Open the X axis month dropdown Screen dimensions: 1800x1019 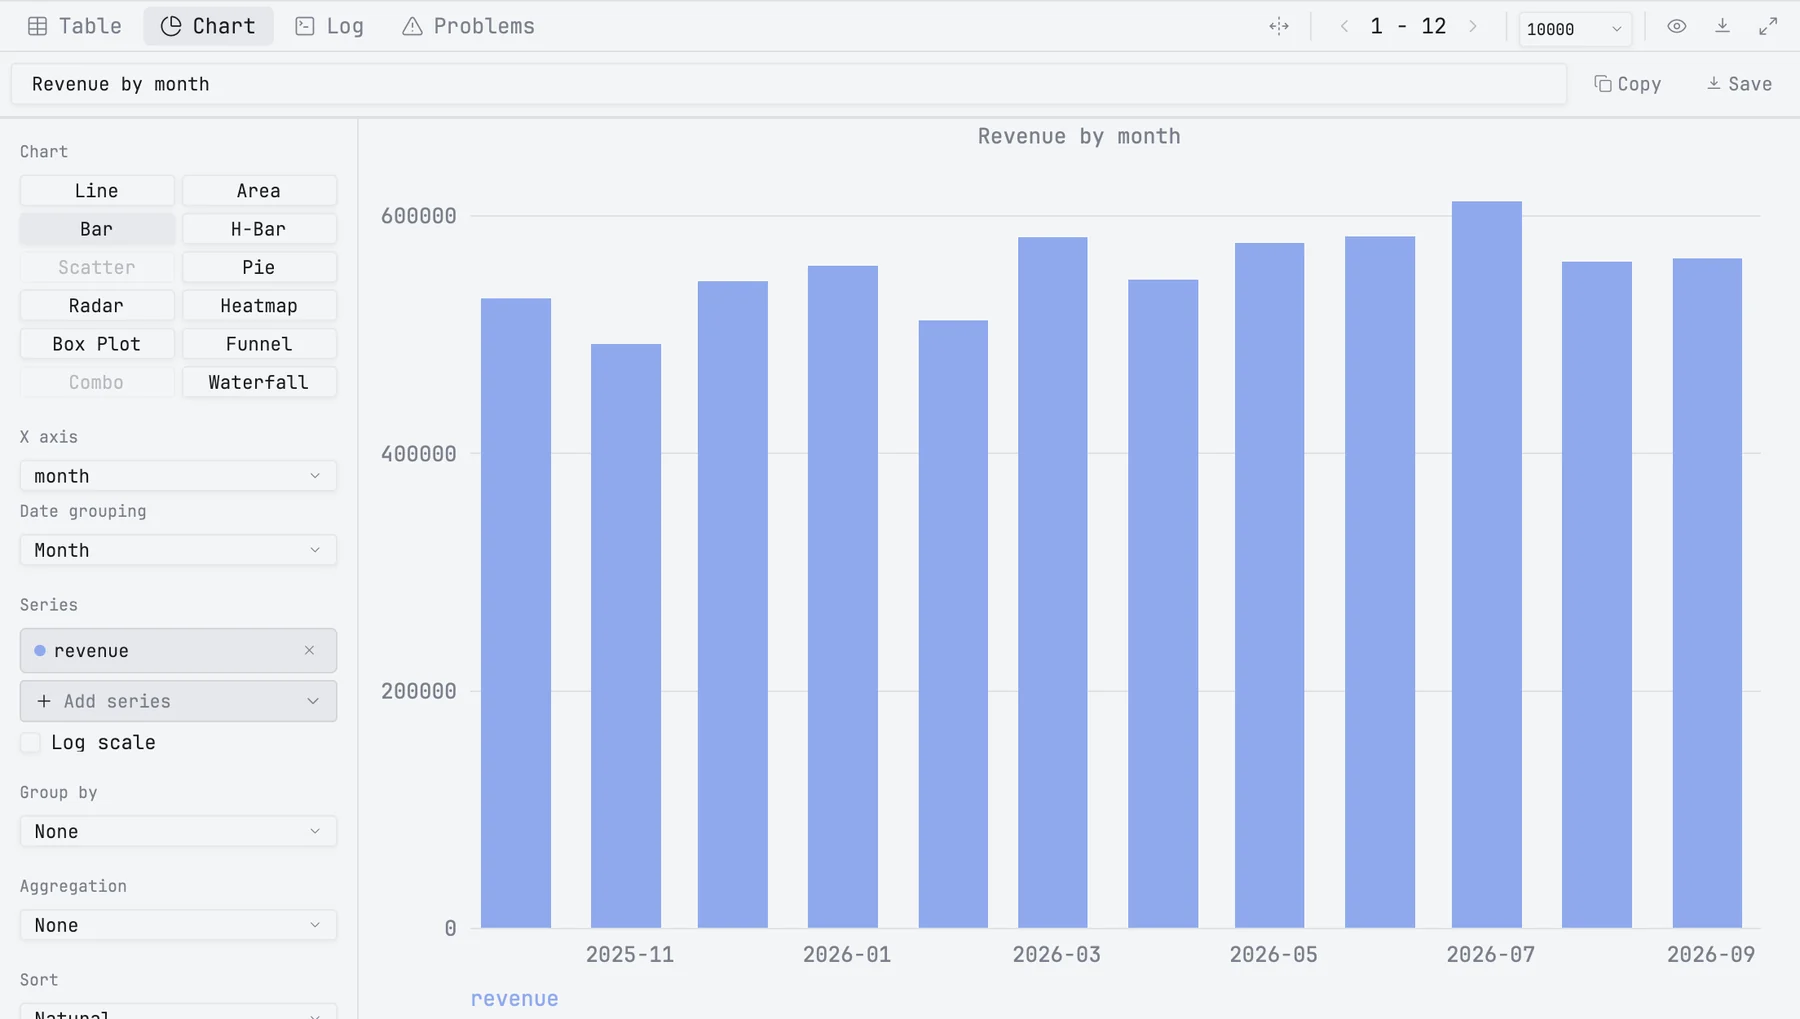tap(178, 476)
